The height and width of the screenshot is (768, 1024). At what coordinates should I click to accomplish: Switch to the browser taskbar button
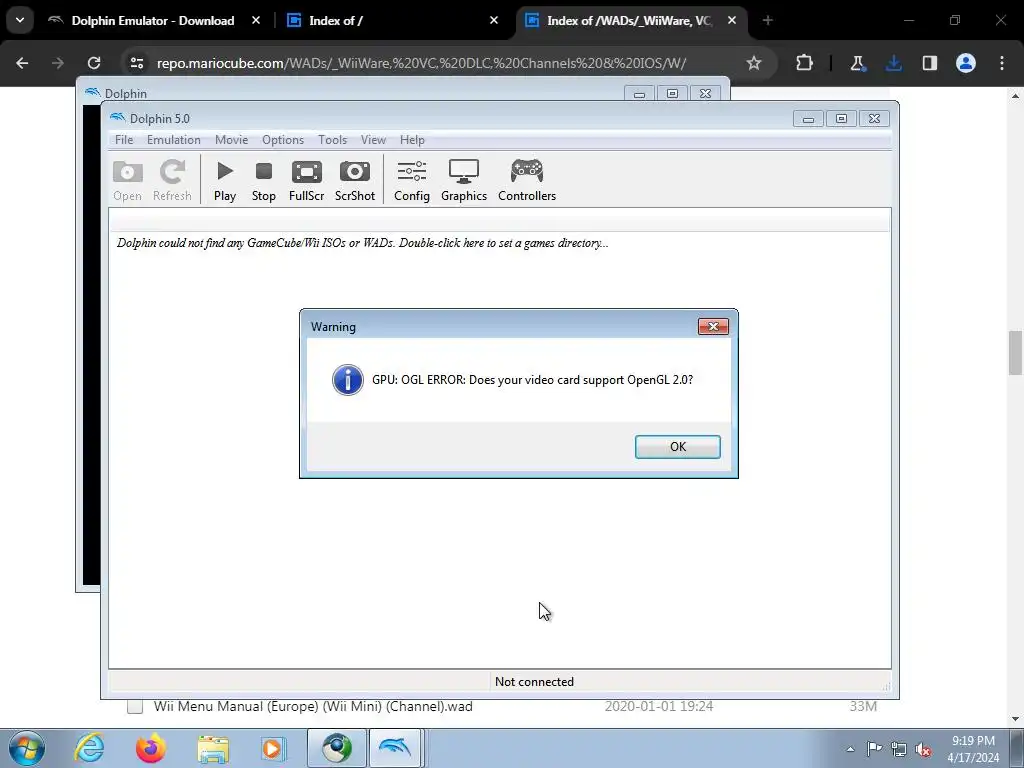click(x=337, y=748)
